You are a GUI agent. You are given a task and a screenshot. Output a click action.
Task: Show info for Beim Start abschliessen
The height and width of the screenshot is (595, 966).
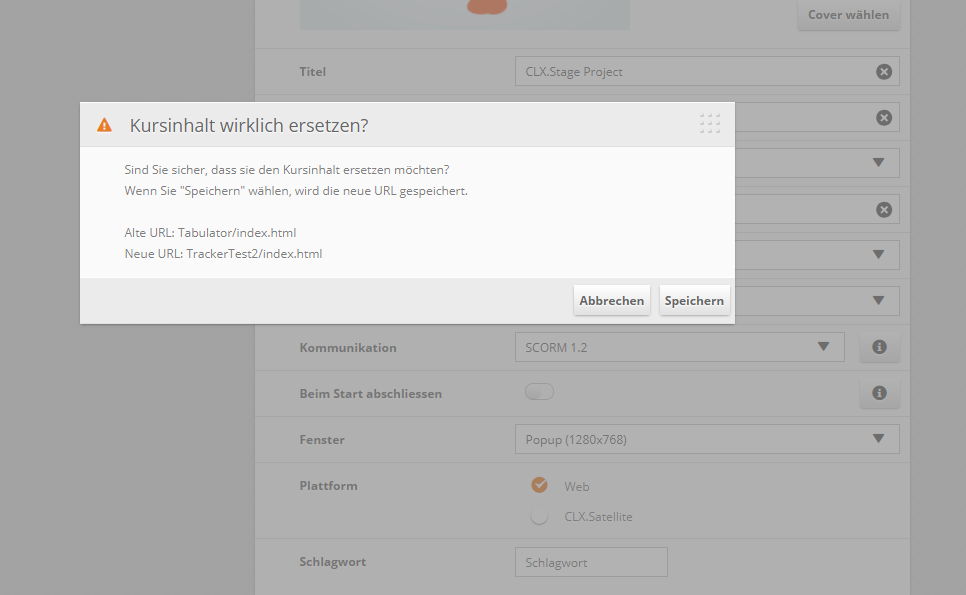coord(879,393)
